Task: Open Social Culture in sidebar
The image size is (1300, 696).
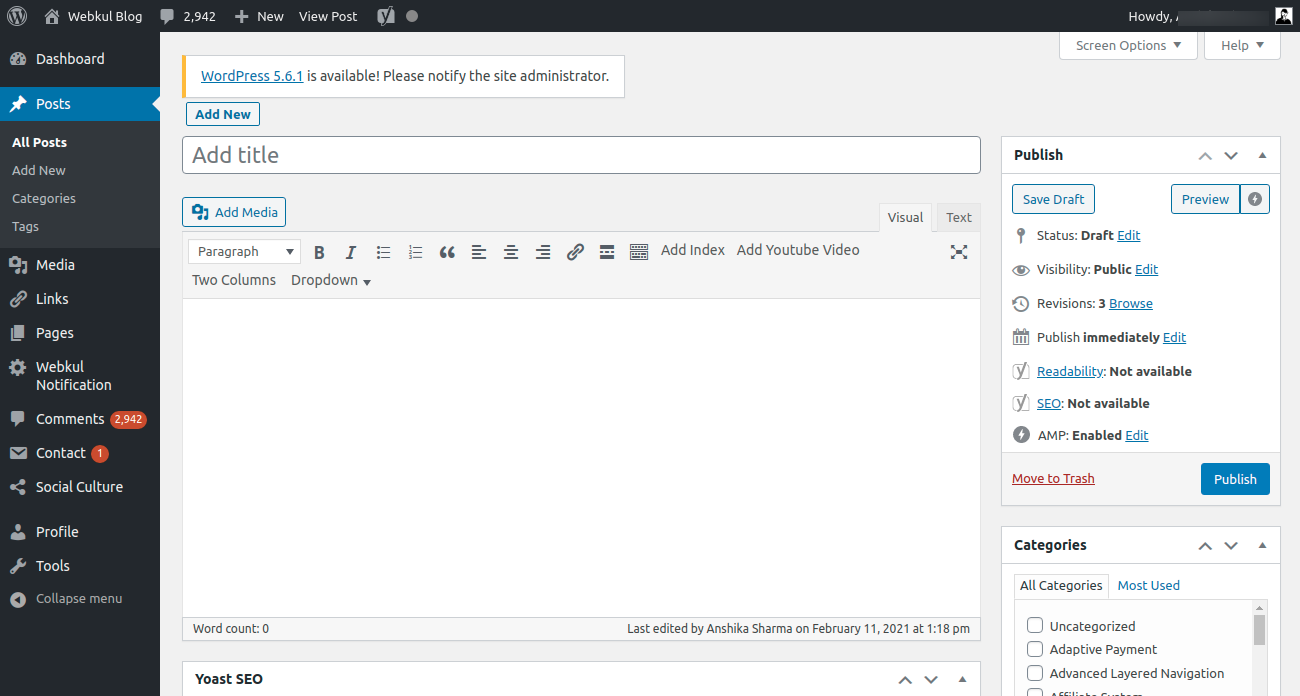Action: point(80,487)
